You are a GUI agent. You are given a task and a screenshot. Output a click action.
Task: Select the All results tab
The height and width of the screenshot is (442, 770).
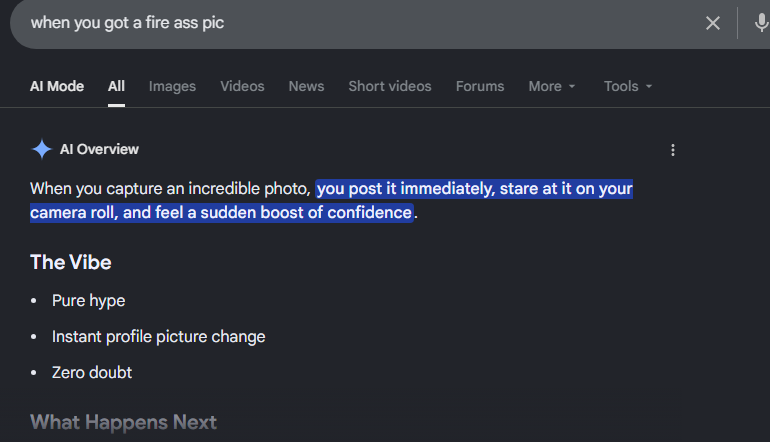point(116,86)
